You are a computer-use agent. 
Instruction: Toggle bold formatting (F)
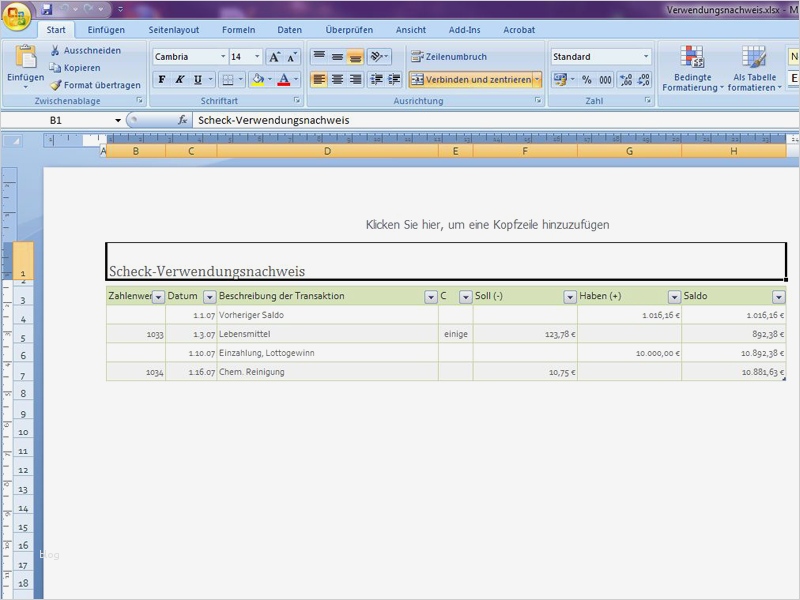(x=162, y=80)
